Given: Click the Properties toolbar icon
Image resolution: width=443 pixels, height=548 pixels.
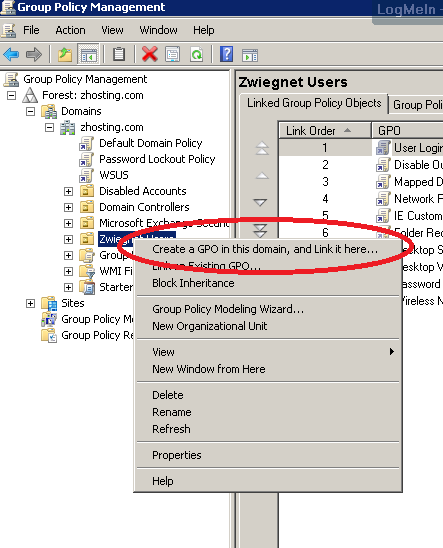Looking at the screenshot, I should 173,55.
